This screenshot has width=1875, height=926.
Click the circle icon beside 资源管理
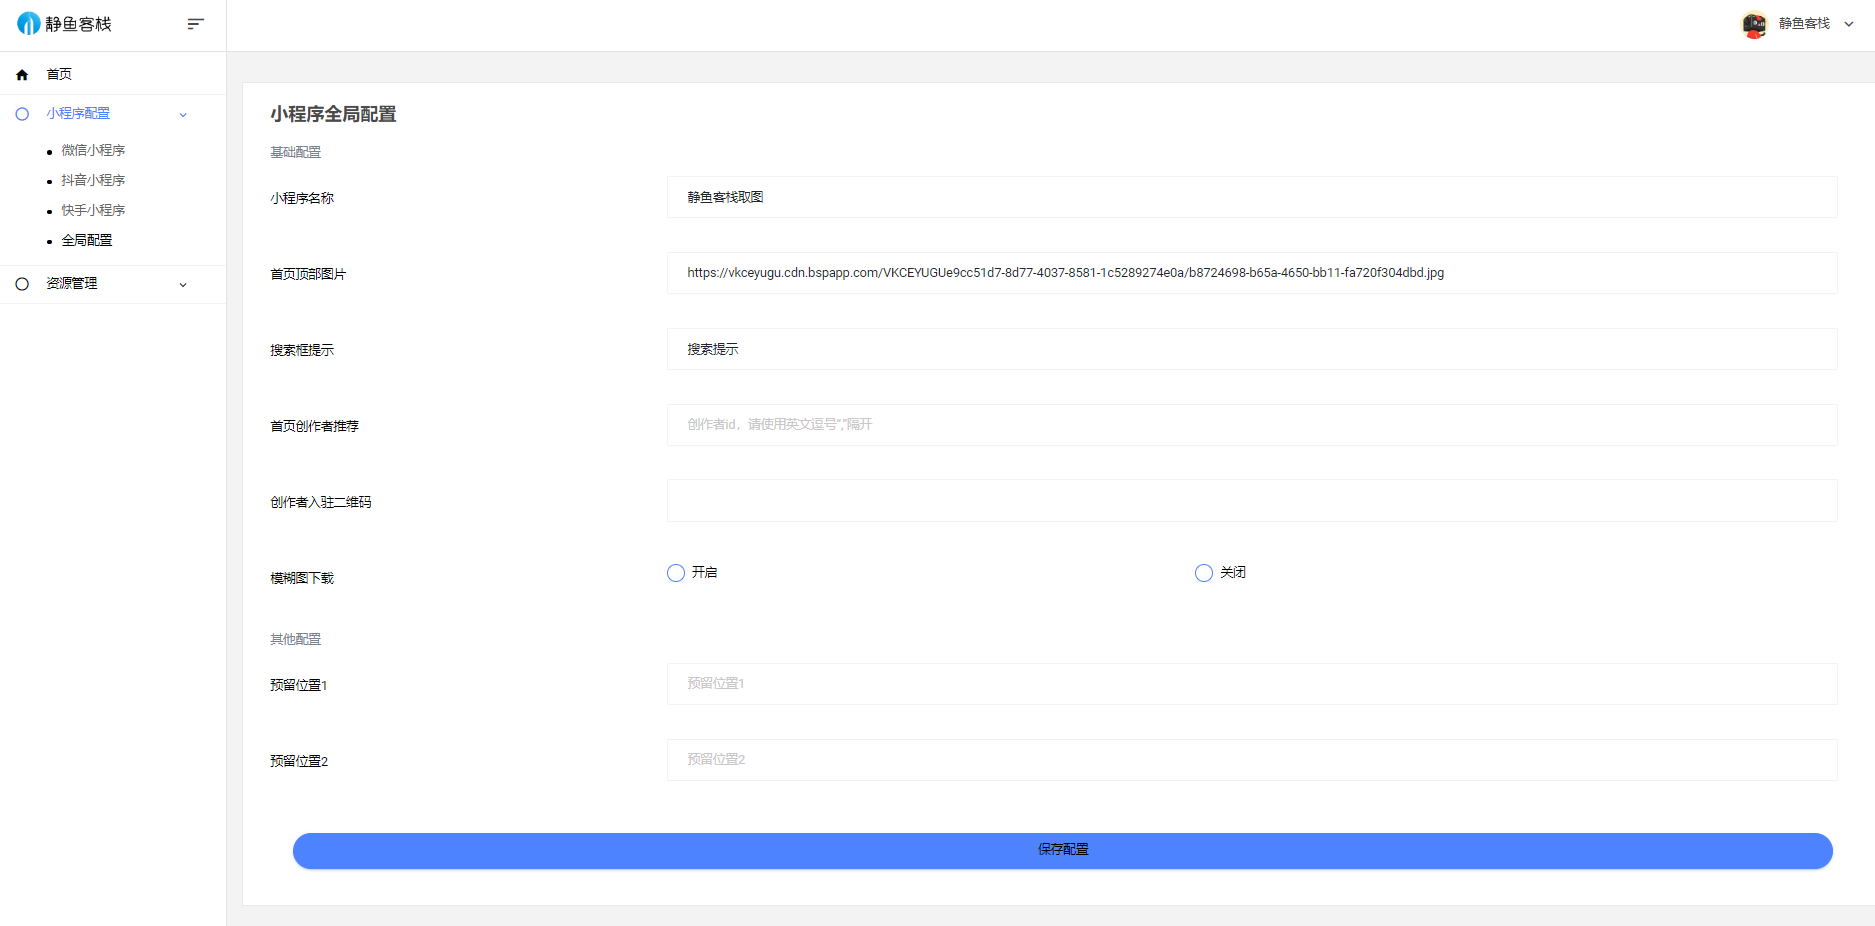[x=22, y=284]
